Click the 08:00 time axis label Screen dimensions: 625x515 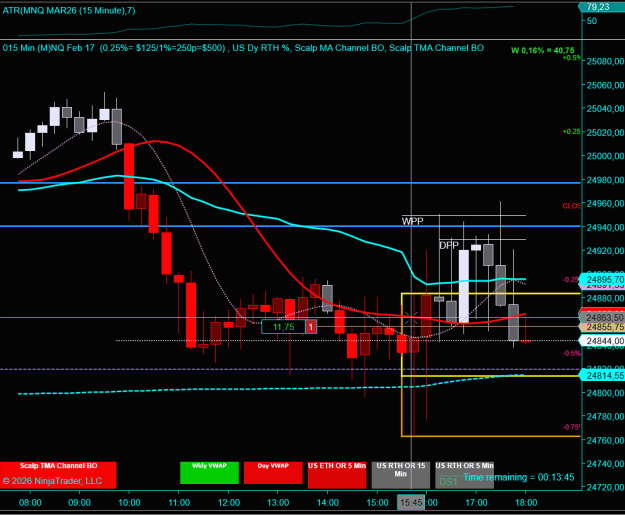point(30,503)
